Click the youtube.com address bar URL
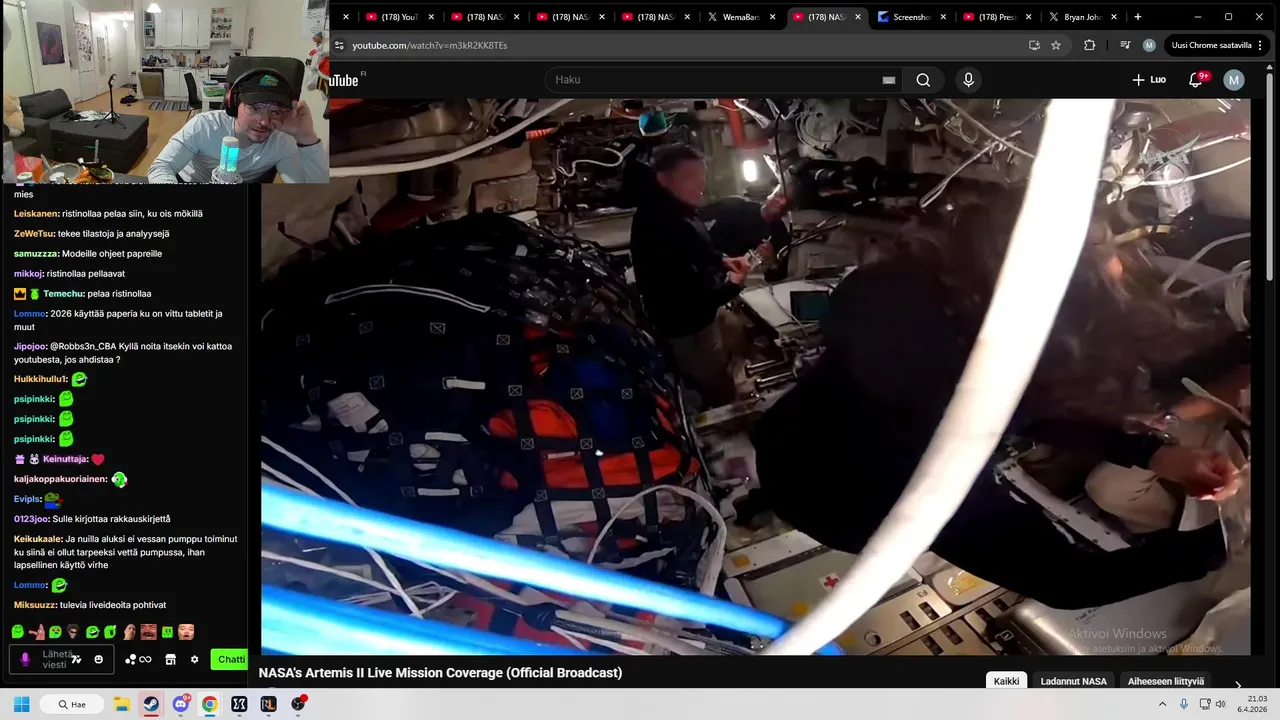 pyautogui.click(x=430, y=45)
